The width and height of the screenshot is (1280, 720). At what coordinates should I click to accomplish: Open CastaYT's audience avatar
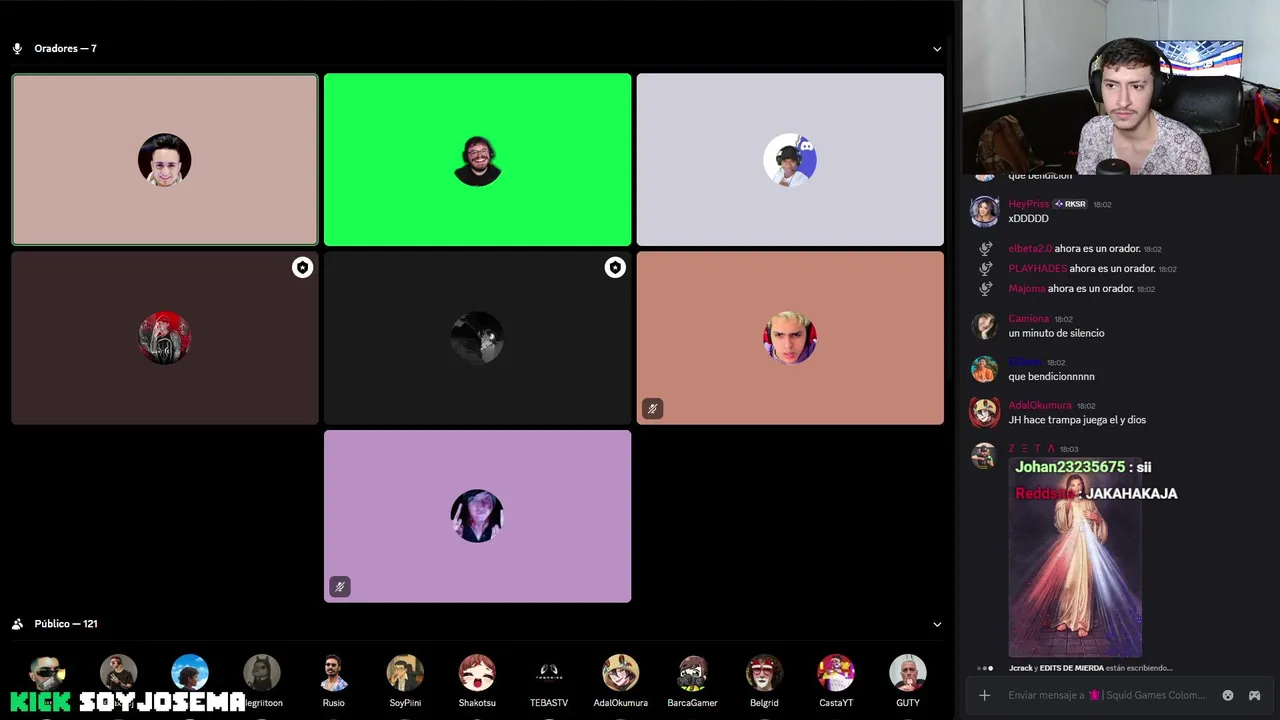836,673
